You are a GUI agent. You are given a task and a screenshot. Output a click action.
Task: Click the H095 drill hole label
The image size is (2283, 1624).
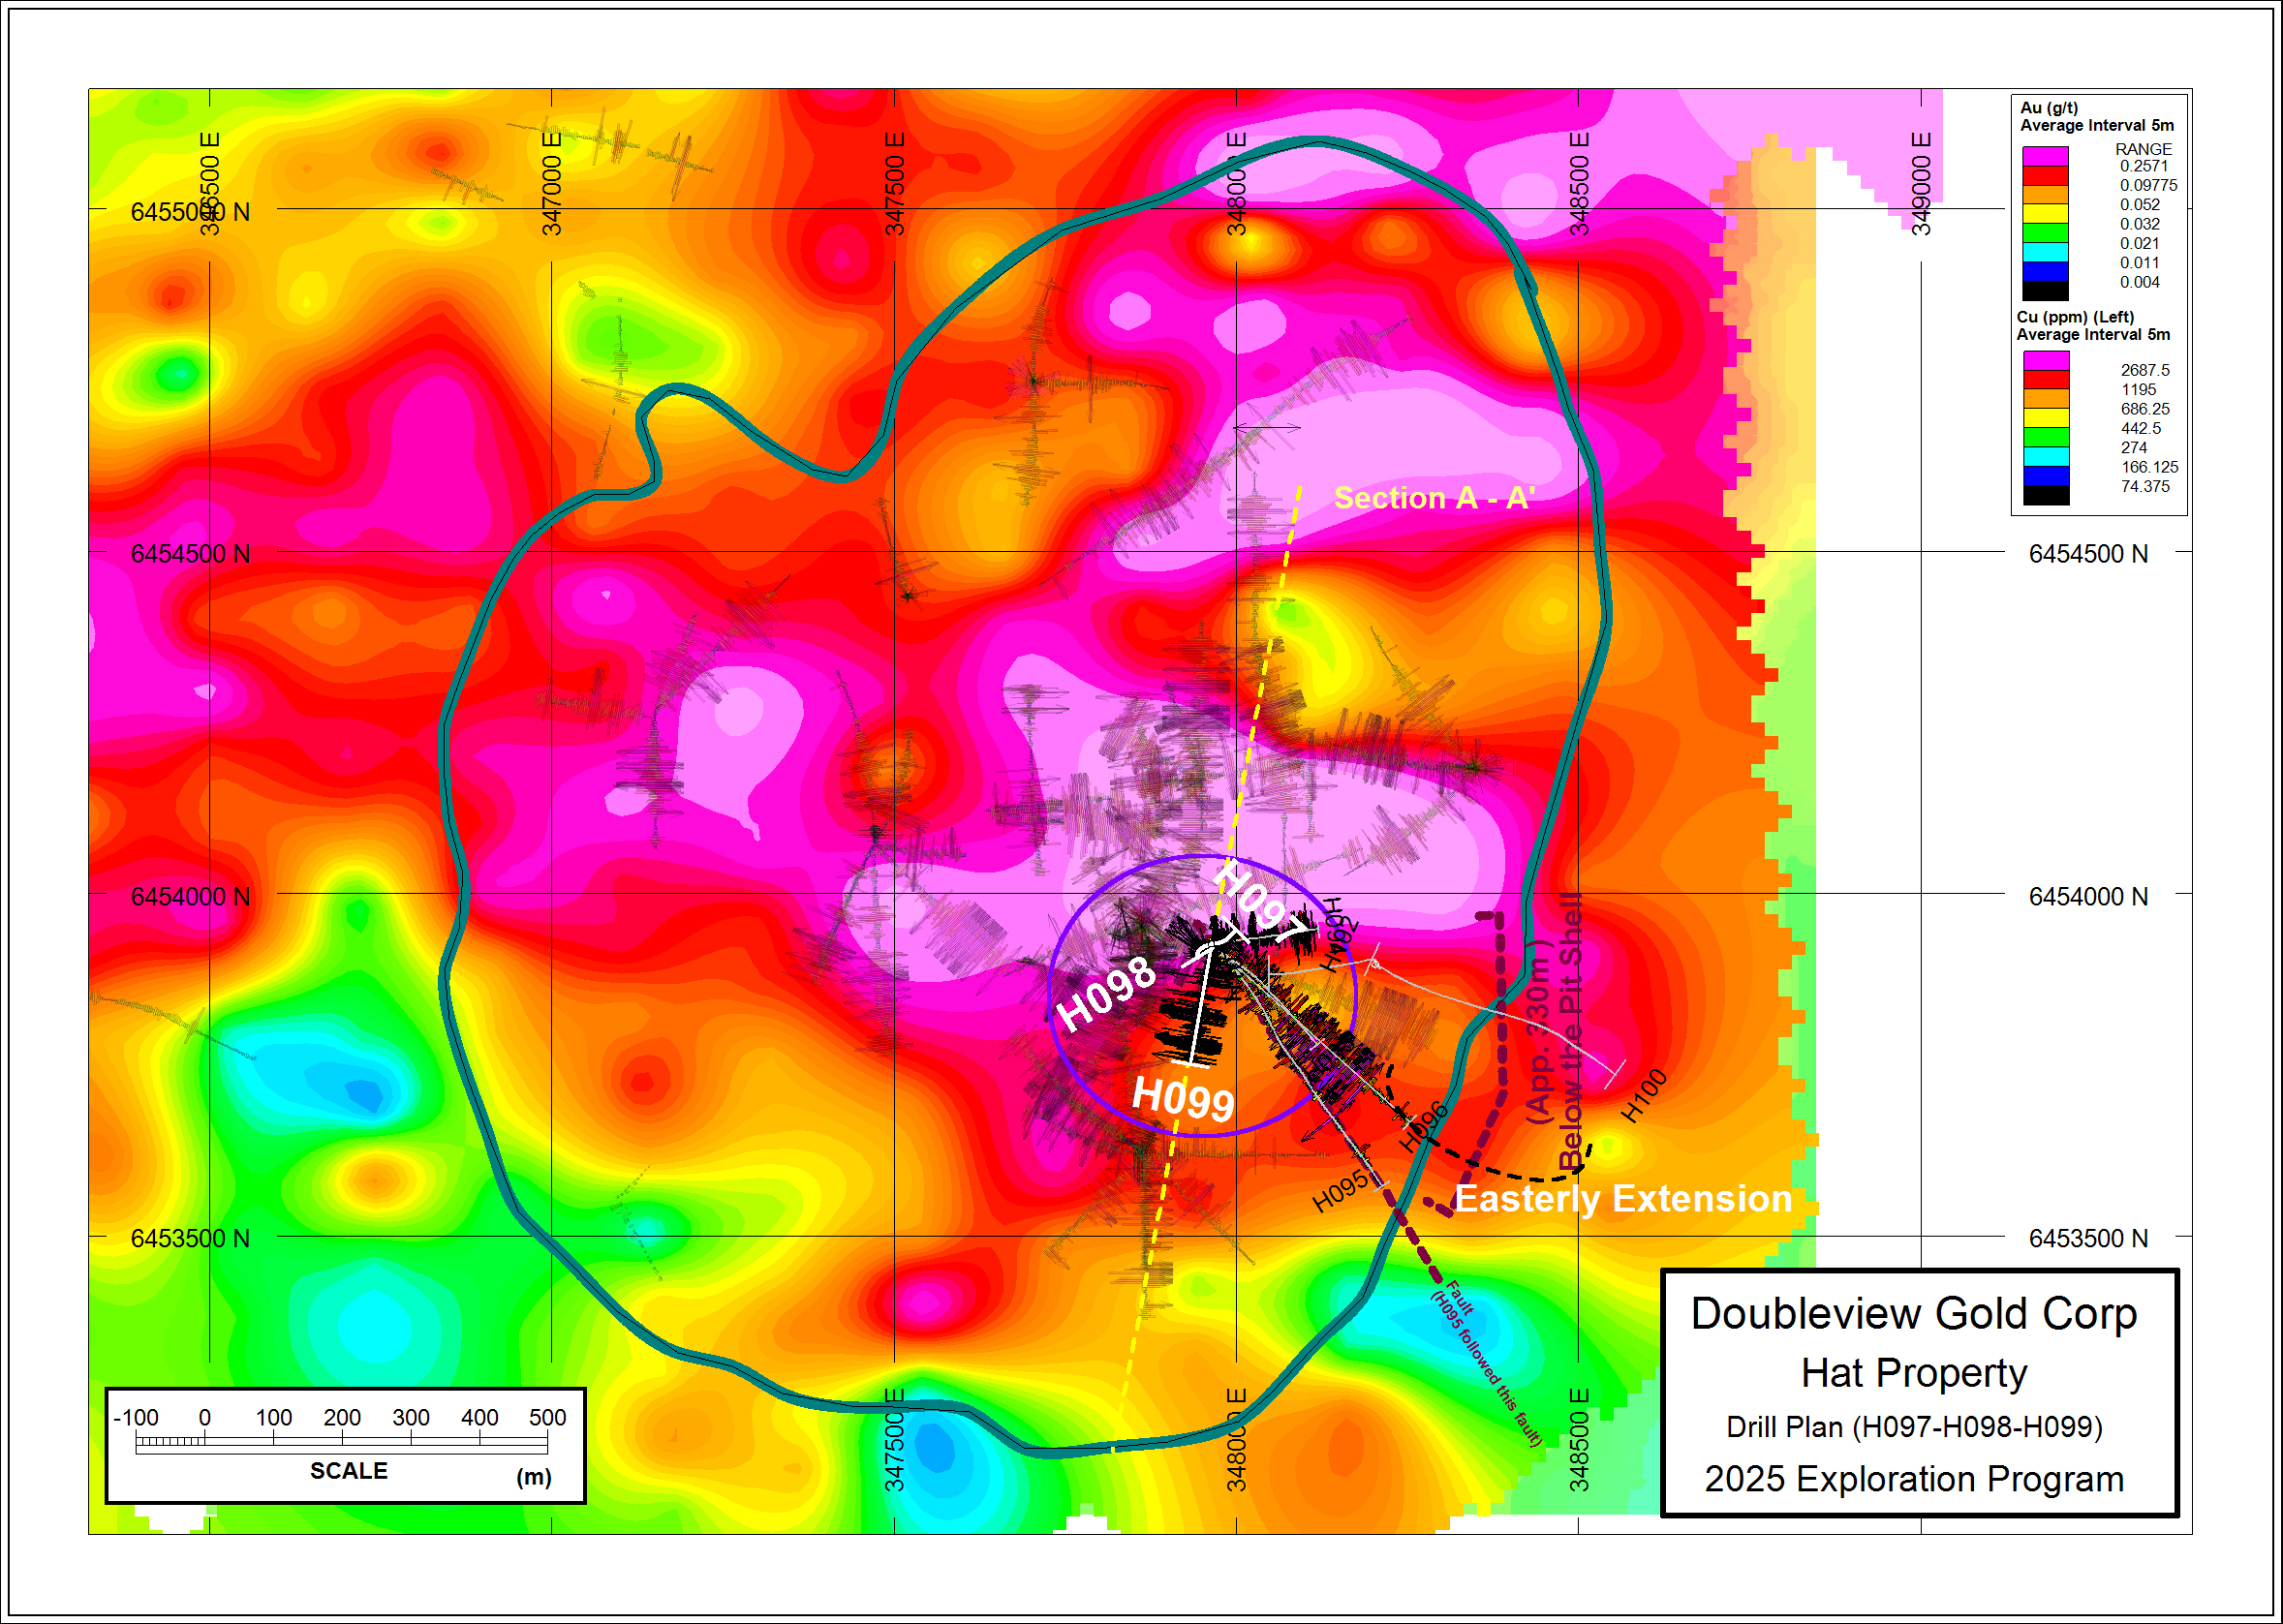1340,1190
